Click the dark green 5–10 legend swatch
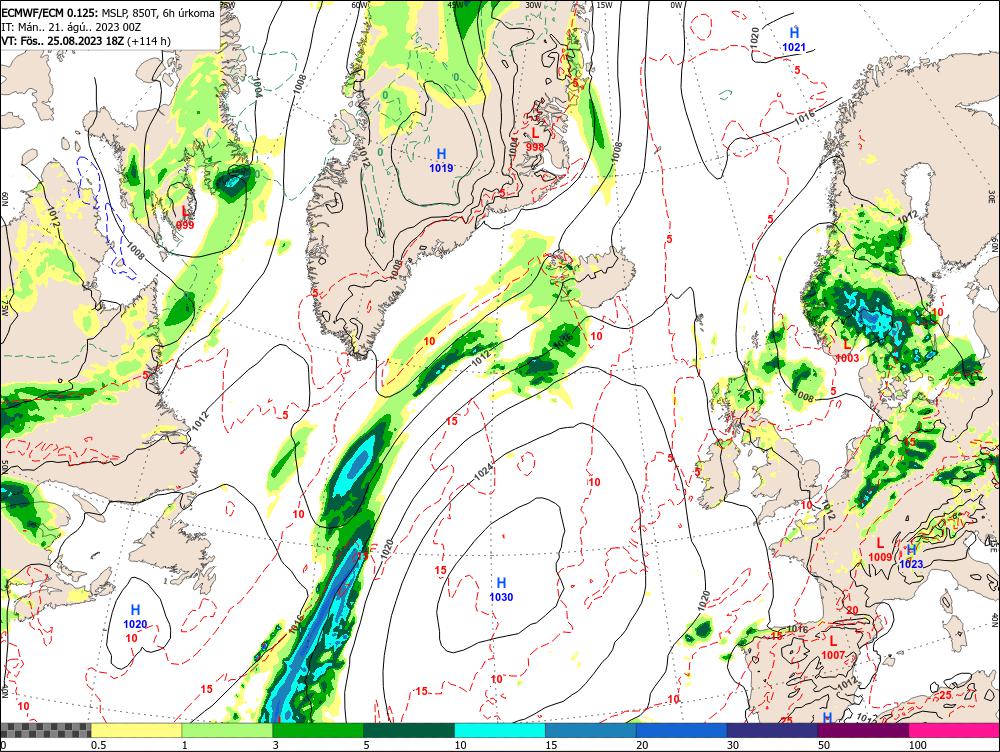The height and width of the screenshot is (752, 1000). 409,730
